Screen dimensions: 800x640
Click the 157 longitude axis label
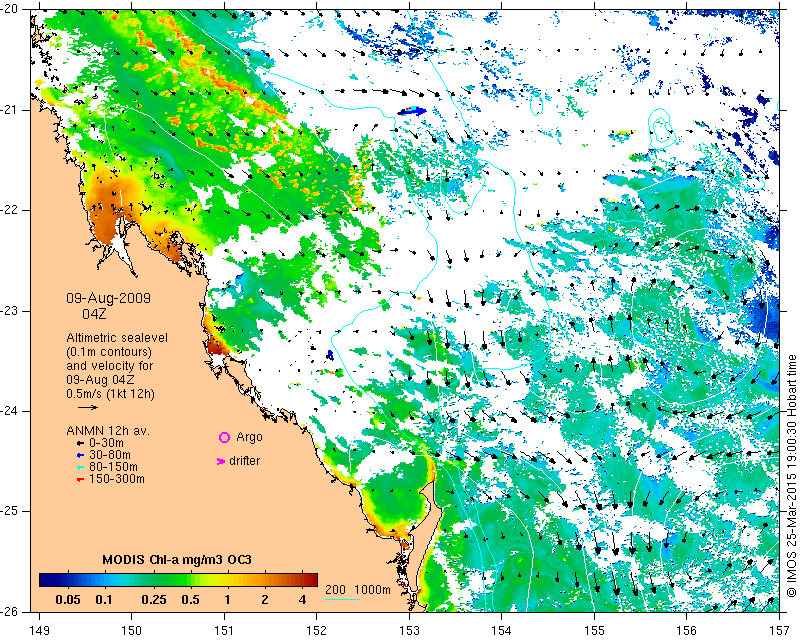pyautogui.click(x=780, y=631)
